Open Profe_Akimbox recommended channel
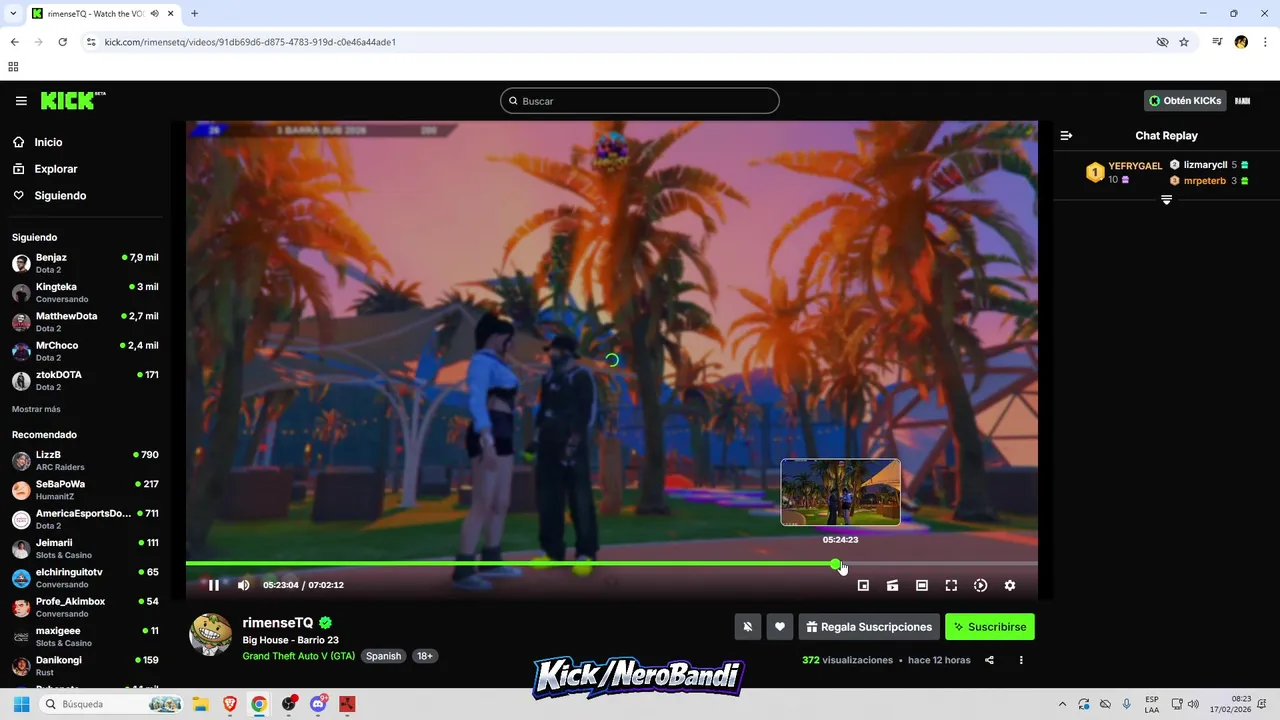Image resolution: width=1280 pixels, height=720 pixels. pyautogui.click(x=84, y=607)
